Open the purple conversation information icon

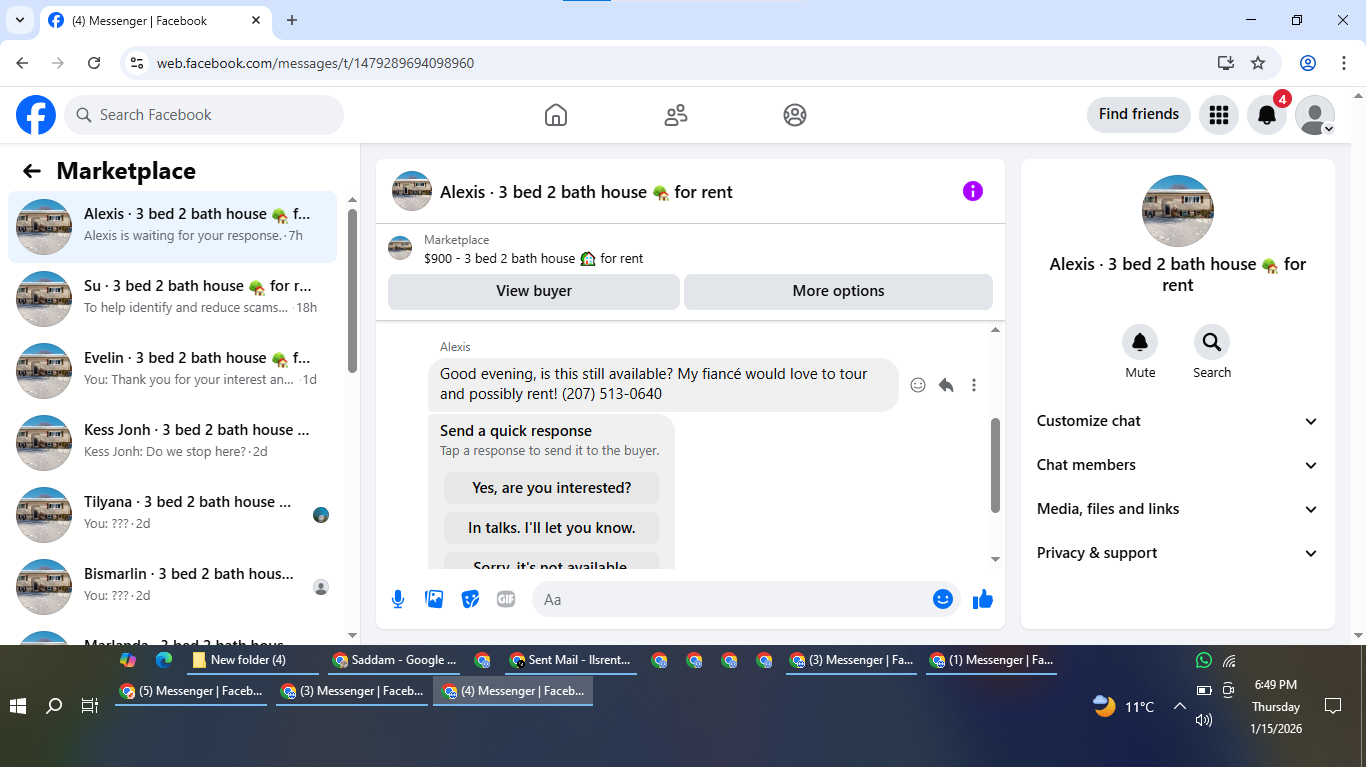pos(973,191)
